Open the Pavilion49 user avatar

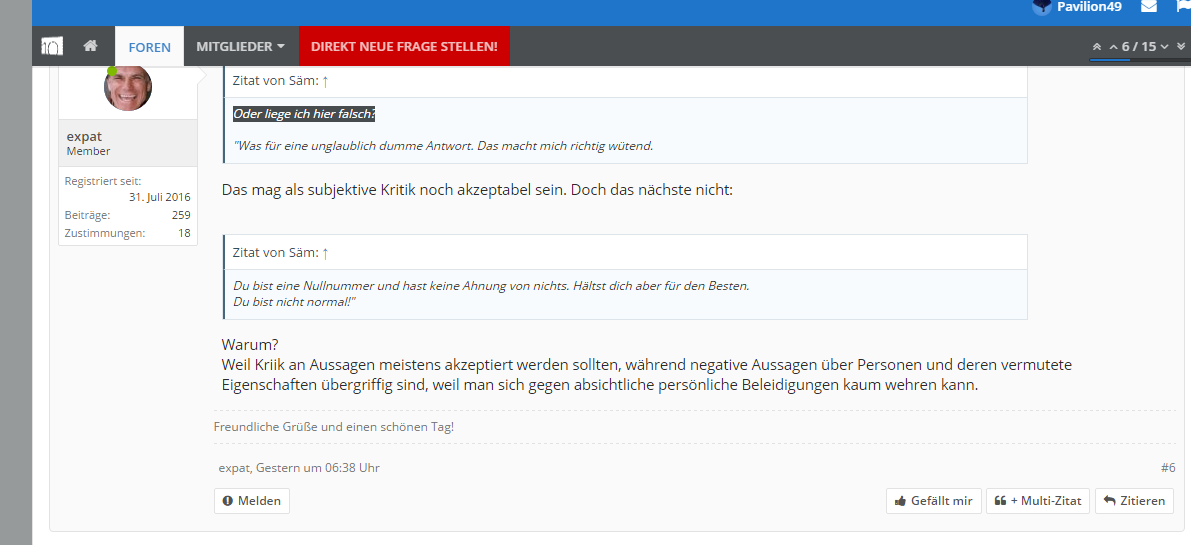1041,6
